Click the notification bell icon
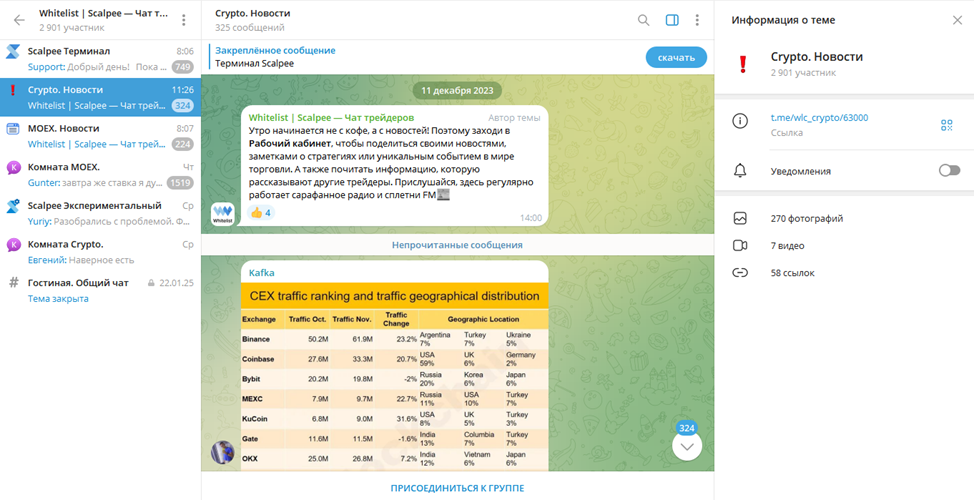Viewport: 974px width, 500px height. (x=740, y=171)
